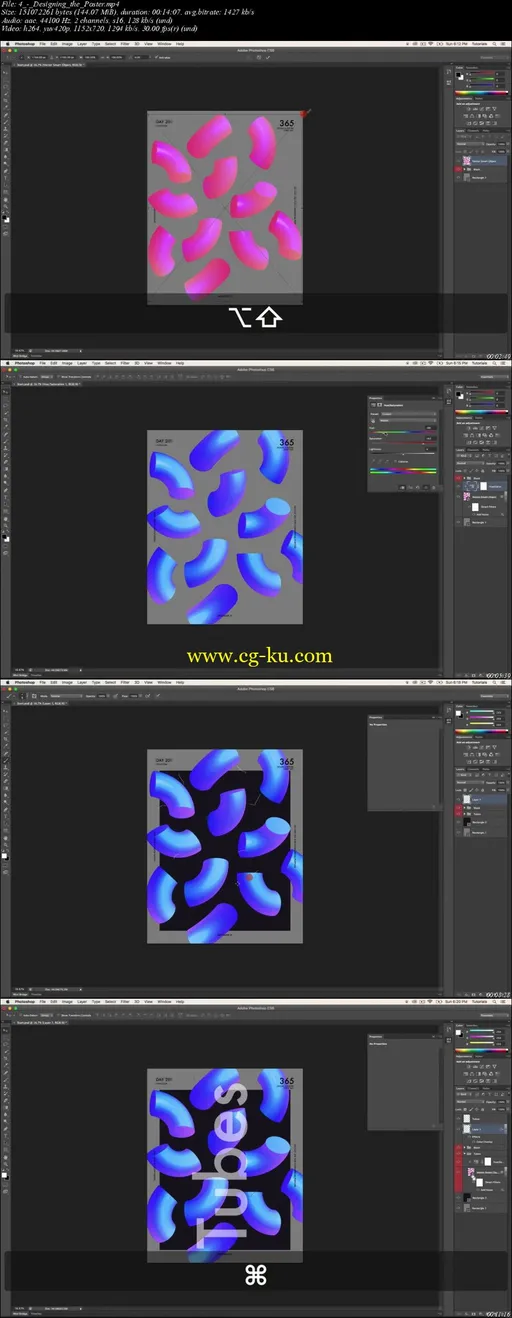Toggle Rectangle 1 visibility eye in black-background frame

pyautogui.click(x=458, y=832)
